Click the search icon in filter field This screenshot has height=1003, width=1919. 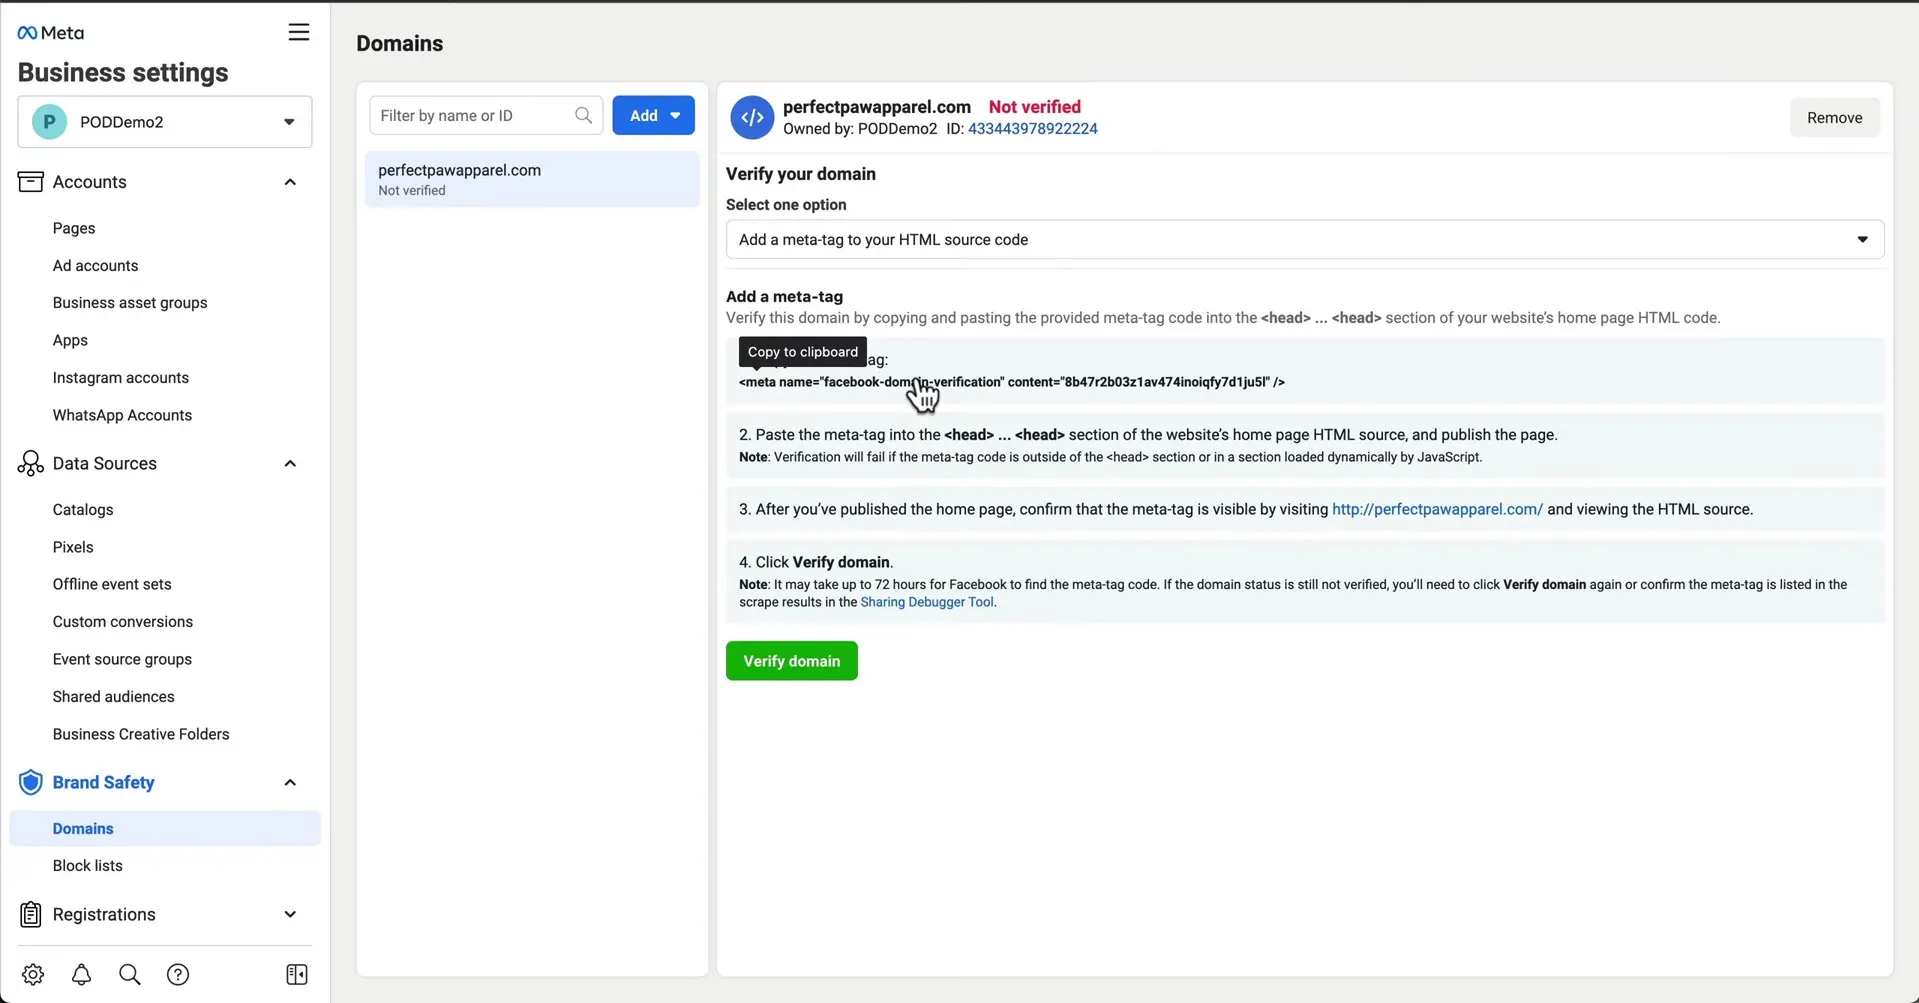click(584, 116)
